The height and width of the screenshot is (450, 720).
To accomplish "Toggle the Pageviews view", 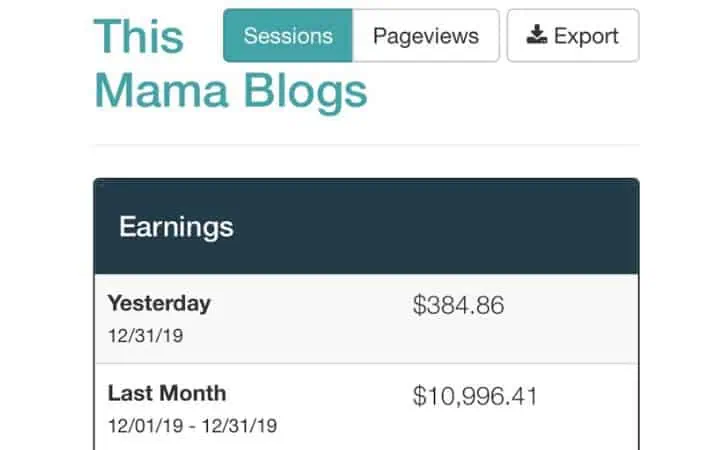I will pos(425,36).
